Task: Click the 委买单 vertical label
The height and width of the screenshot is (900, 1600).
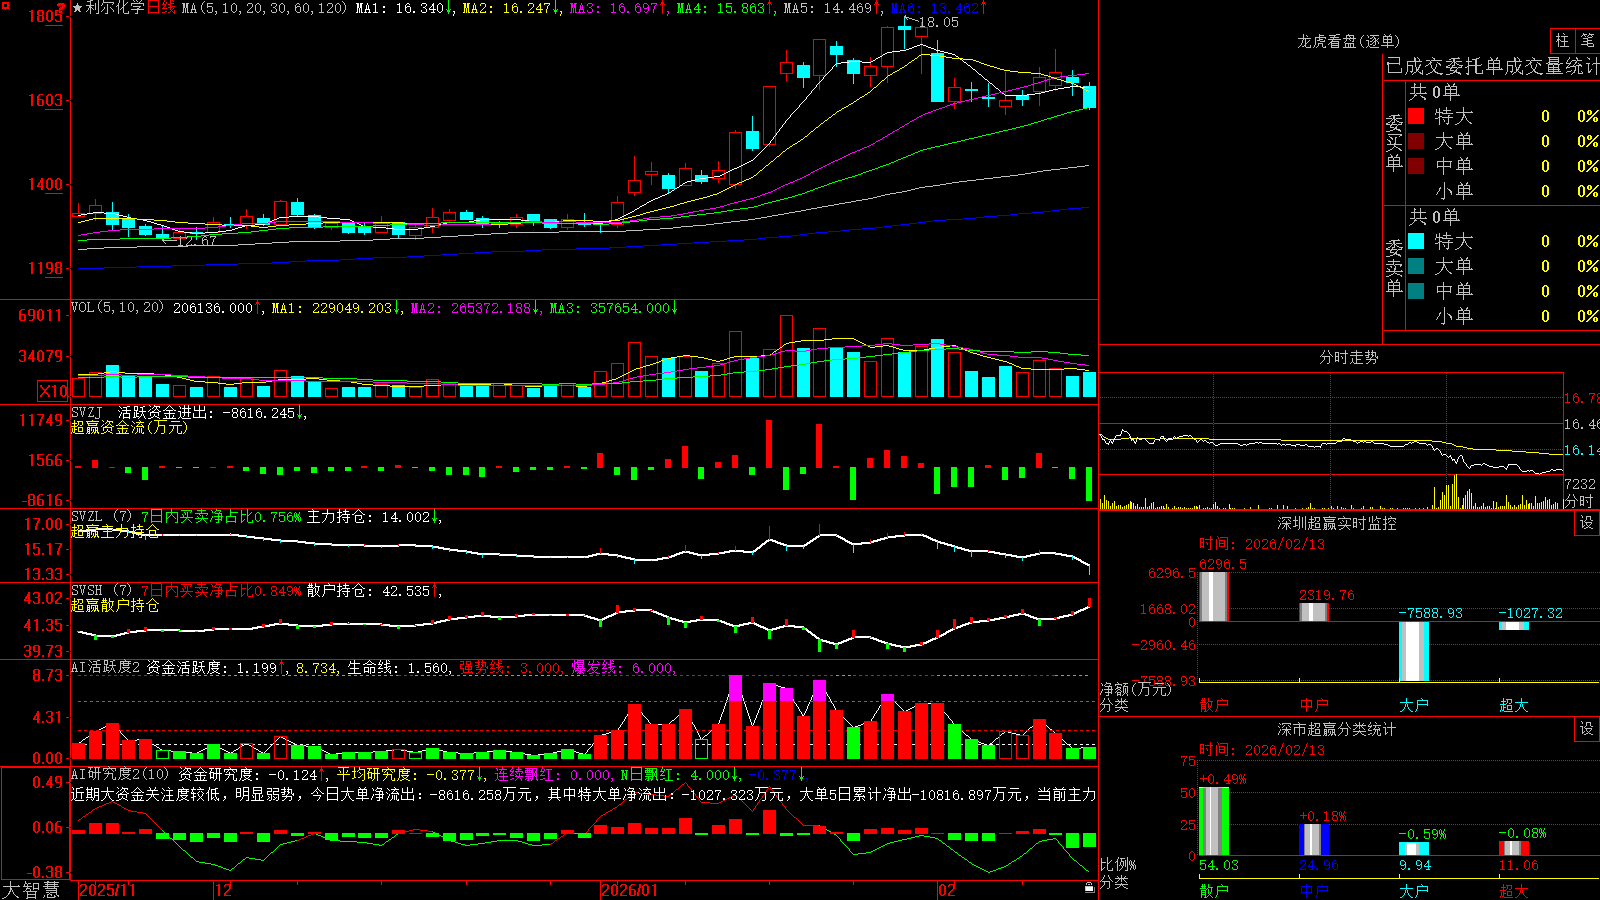Action: click(x=1394, y=142)
